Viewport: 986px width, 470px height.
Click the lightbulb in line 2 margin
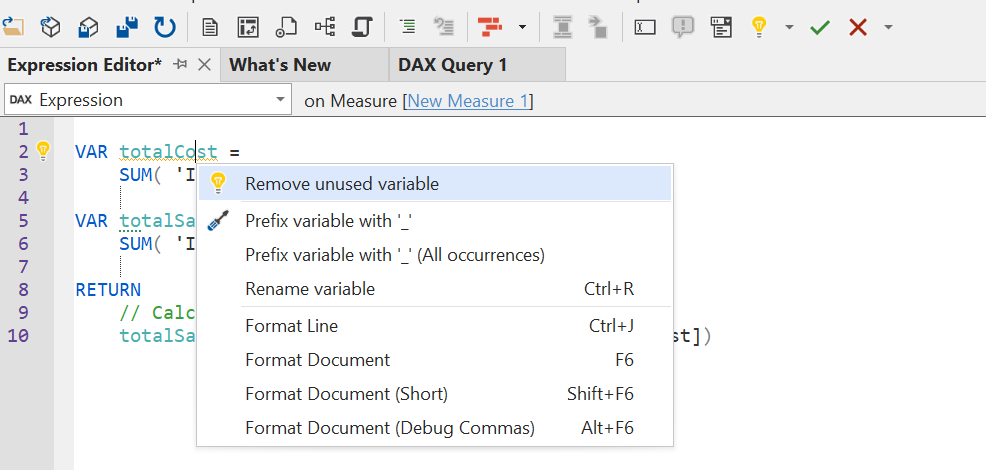(x=43, y=152)
